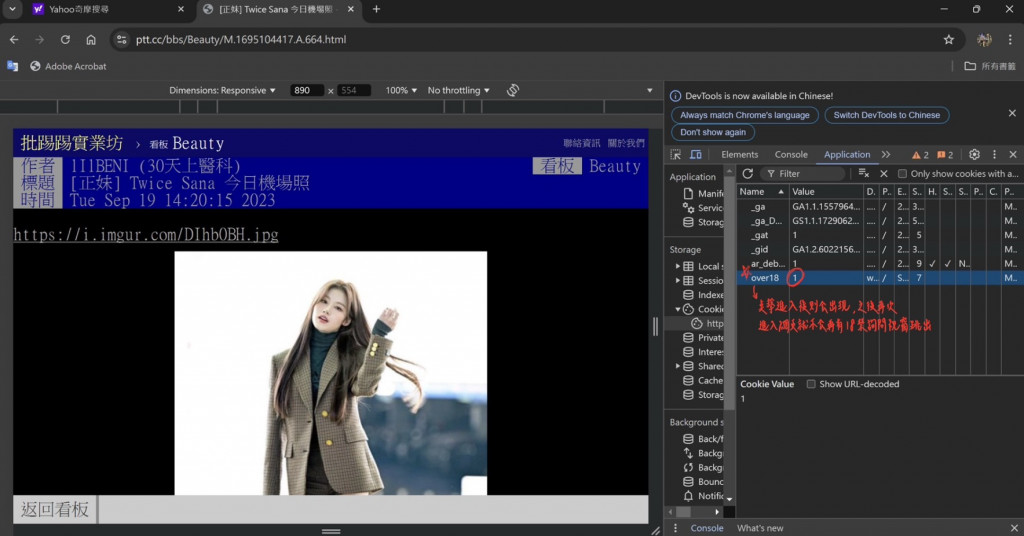Click the inspect element picker icon

coord(676,155)
